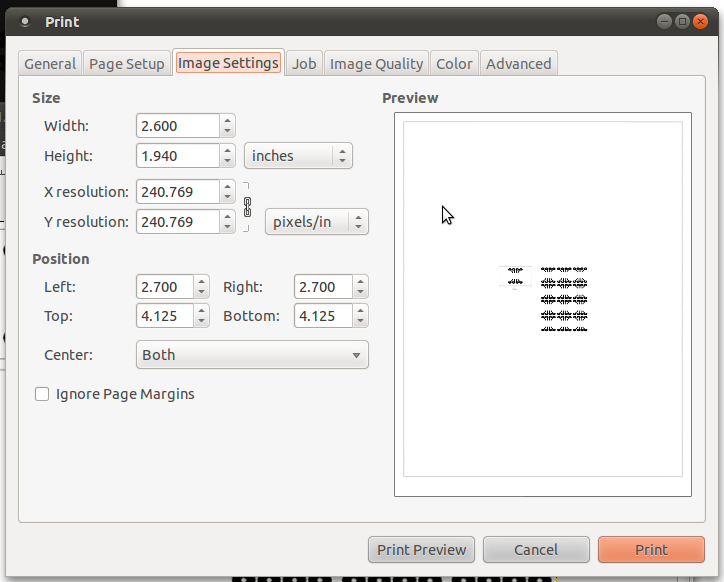The width and height of the screenshot is (724, 582).
Task: Open the Page Setup tab
Action: [127, 64]
